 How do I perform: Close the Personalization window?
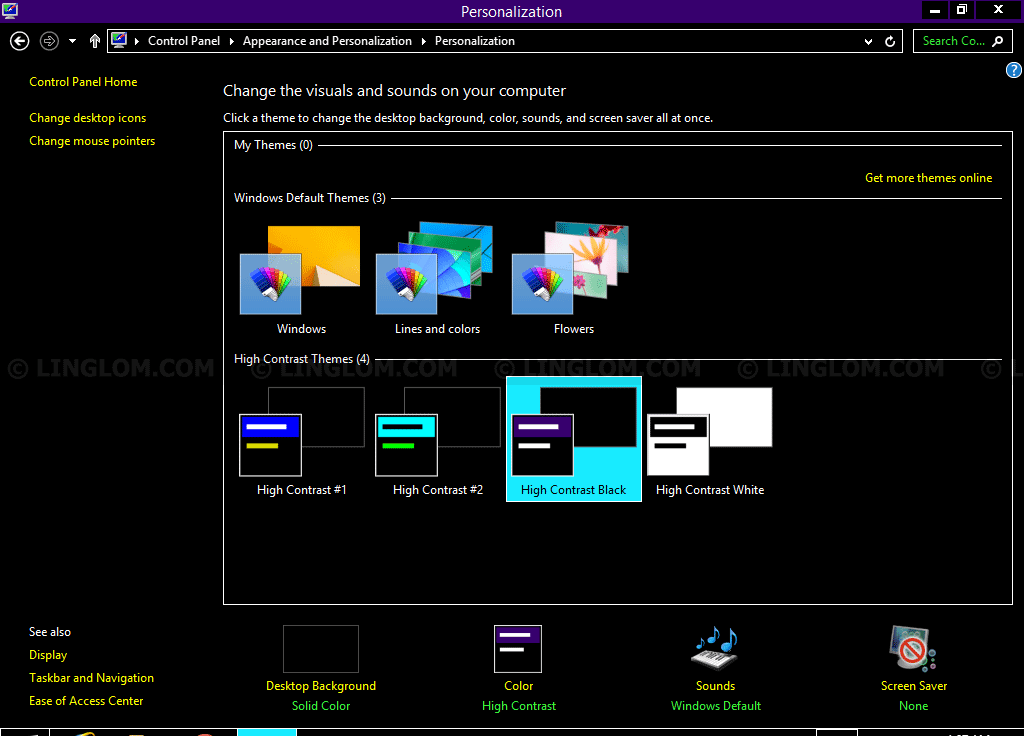click(998, 10)
